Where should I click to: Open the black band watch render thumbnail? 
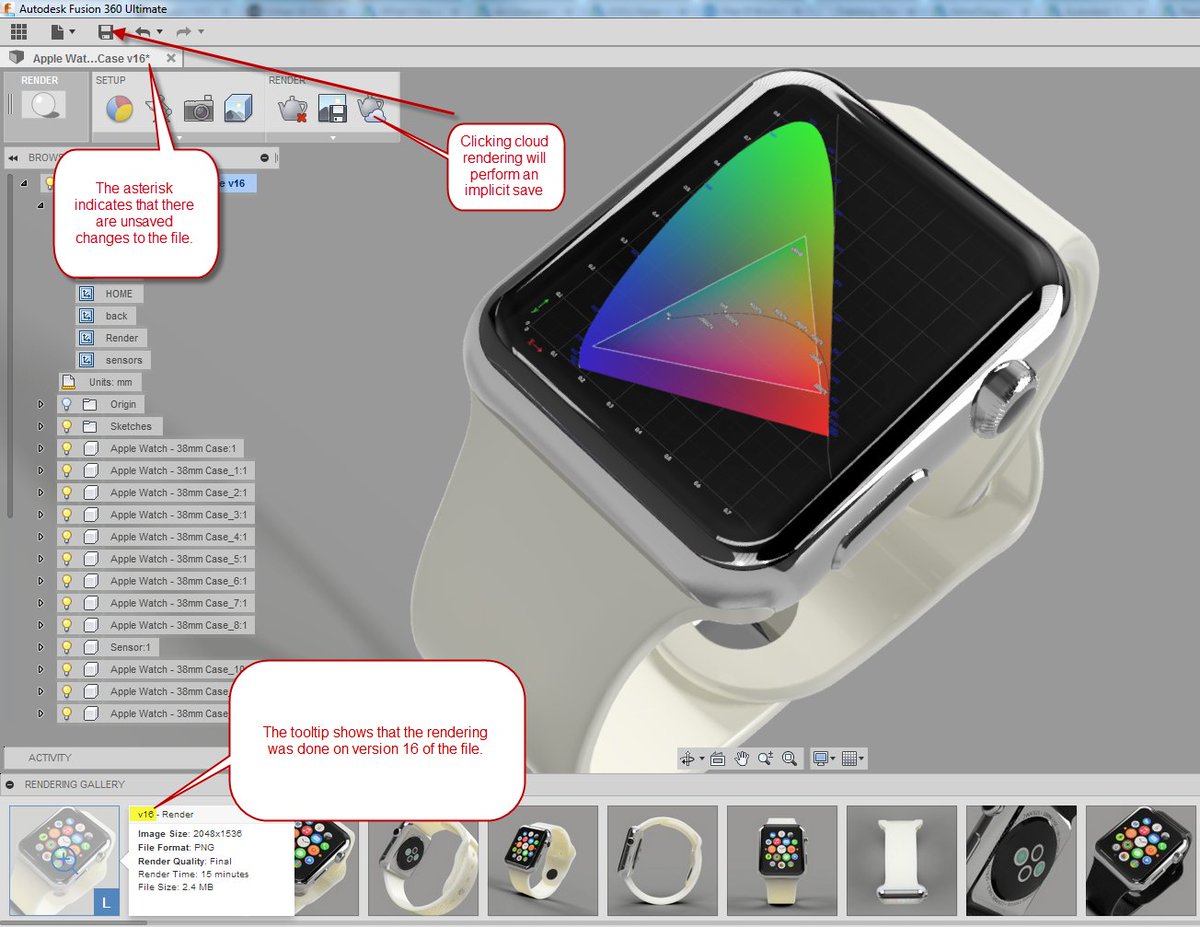[1142, 860]
